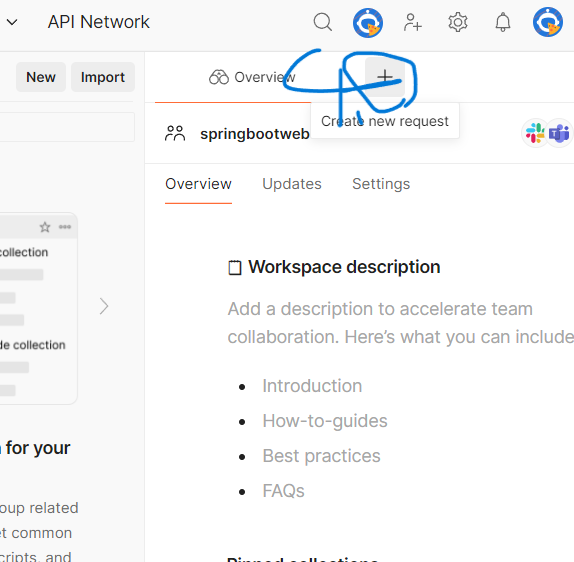Click the sidebar search input field
Image resolution: width=574 pixels, height=562 pixels.
coord(67,127)
